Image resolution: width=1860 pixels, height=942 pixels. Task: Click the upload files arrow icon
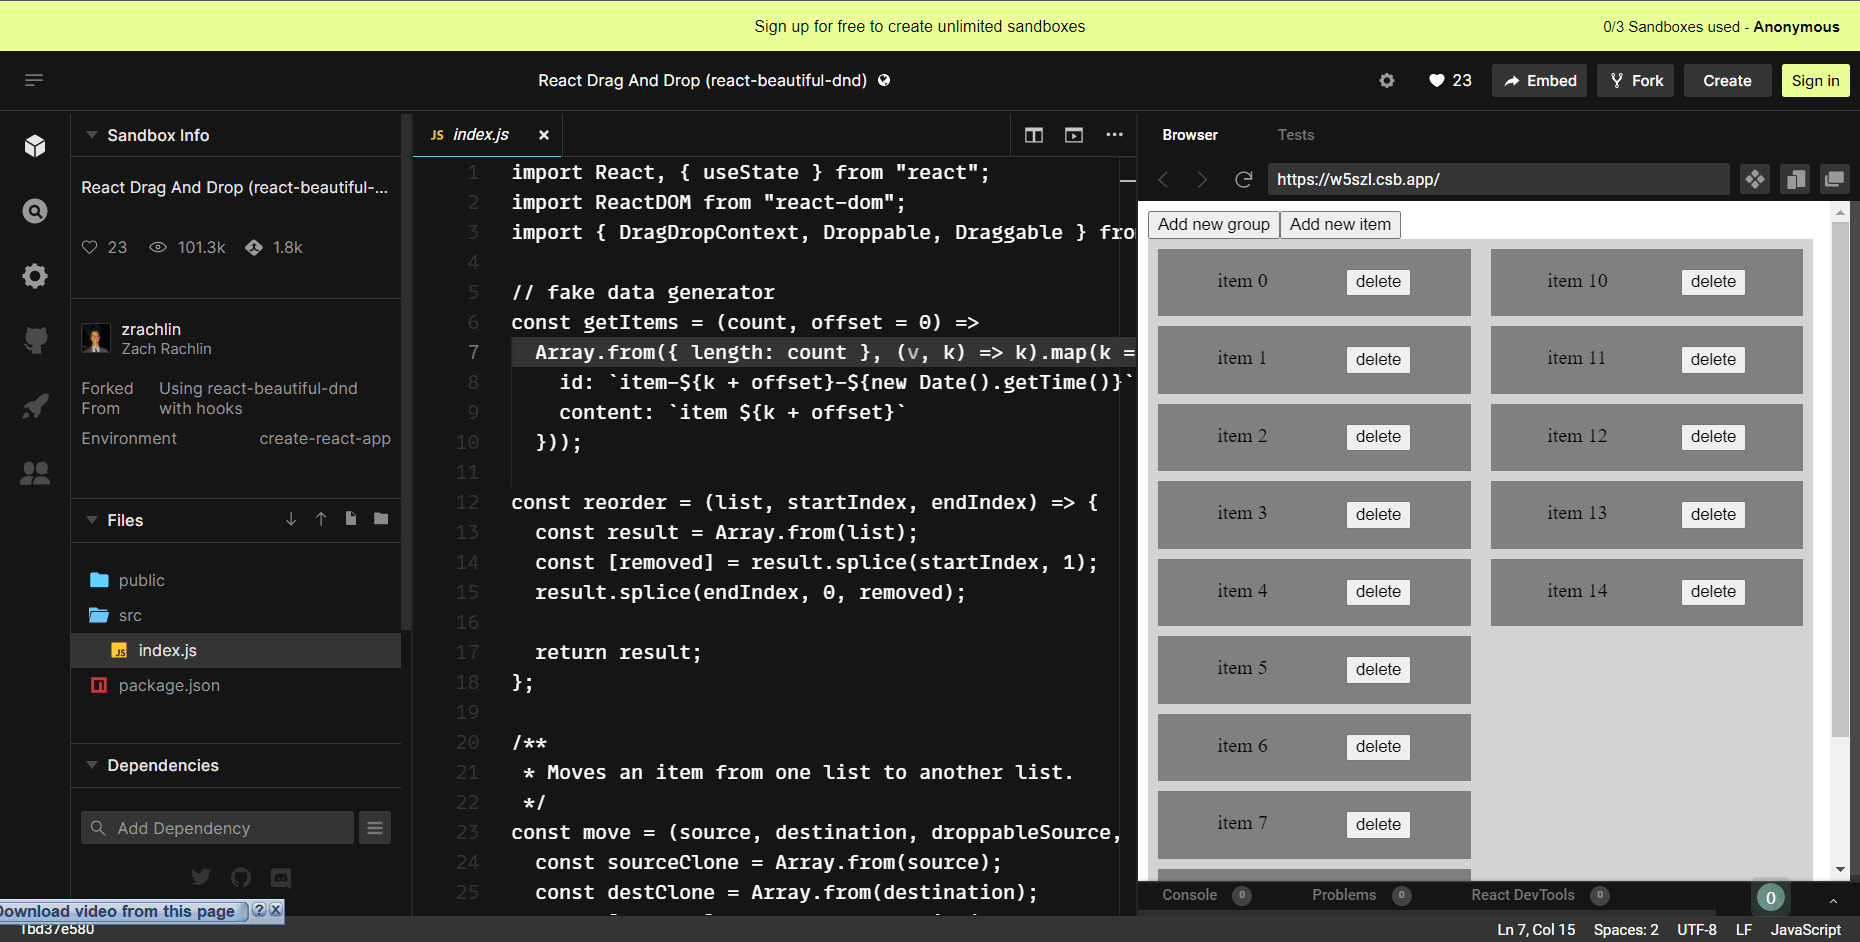point(321,519)
